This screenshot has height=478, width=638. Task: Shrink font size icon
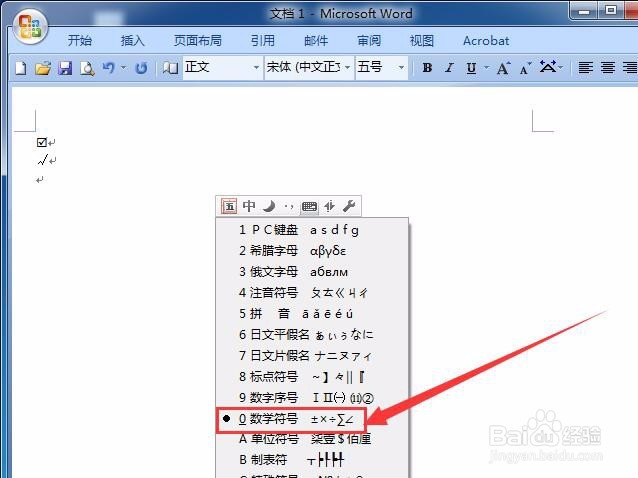[525, 68]
